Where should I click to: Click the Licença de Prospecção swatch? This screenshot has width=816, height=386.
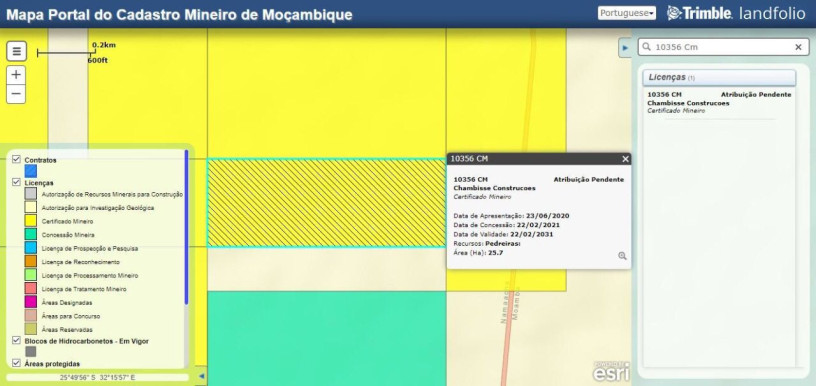(31, 248)
